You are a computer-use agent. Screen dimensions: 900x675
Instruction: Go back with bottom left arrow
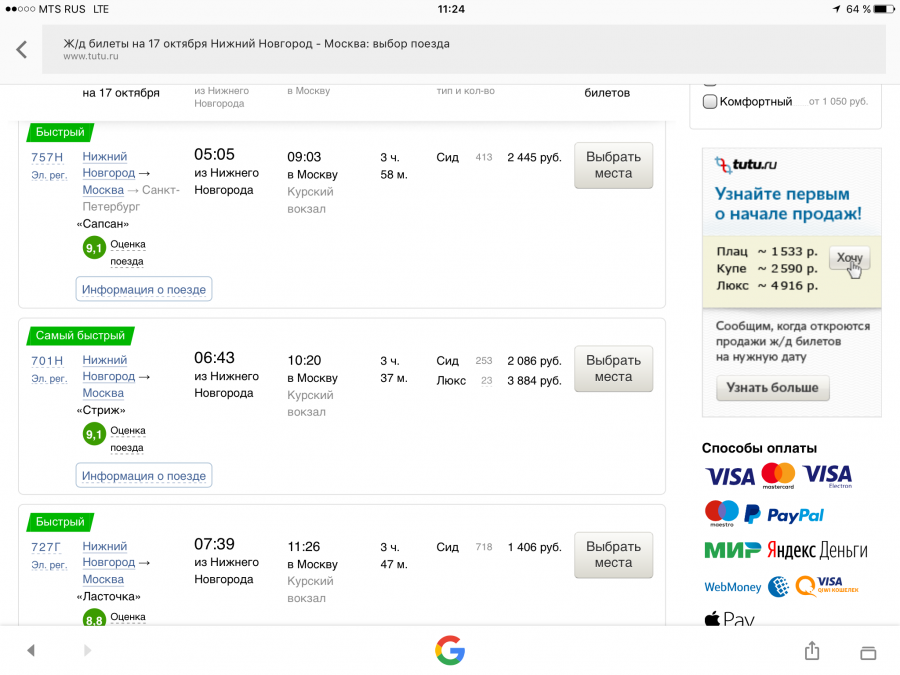(x=31, y=651)
